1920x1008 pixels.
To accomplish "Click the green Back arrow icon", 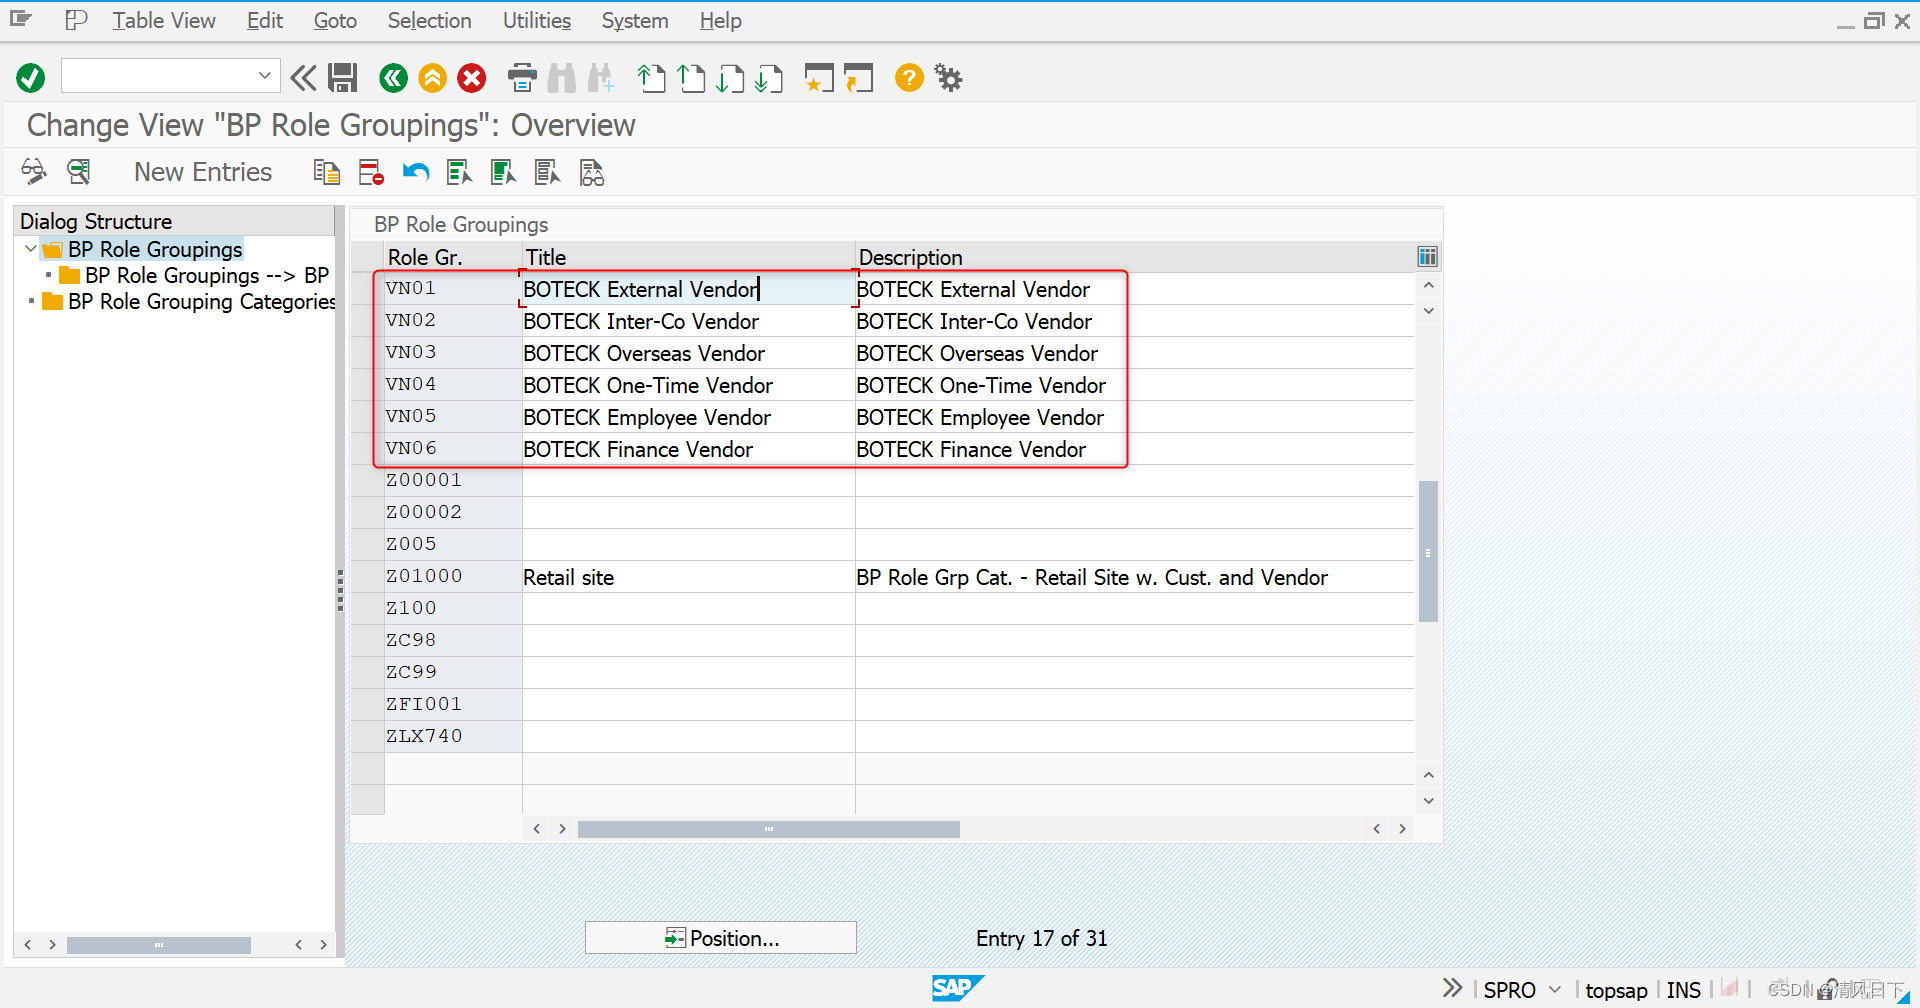I will 394,78.
